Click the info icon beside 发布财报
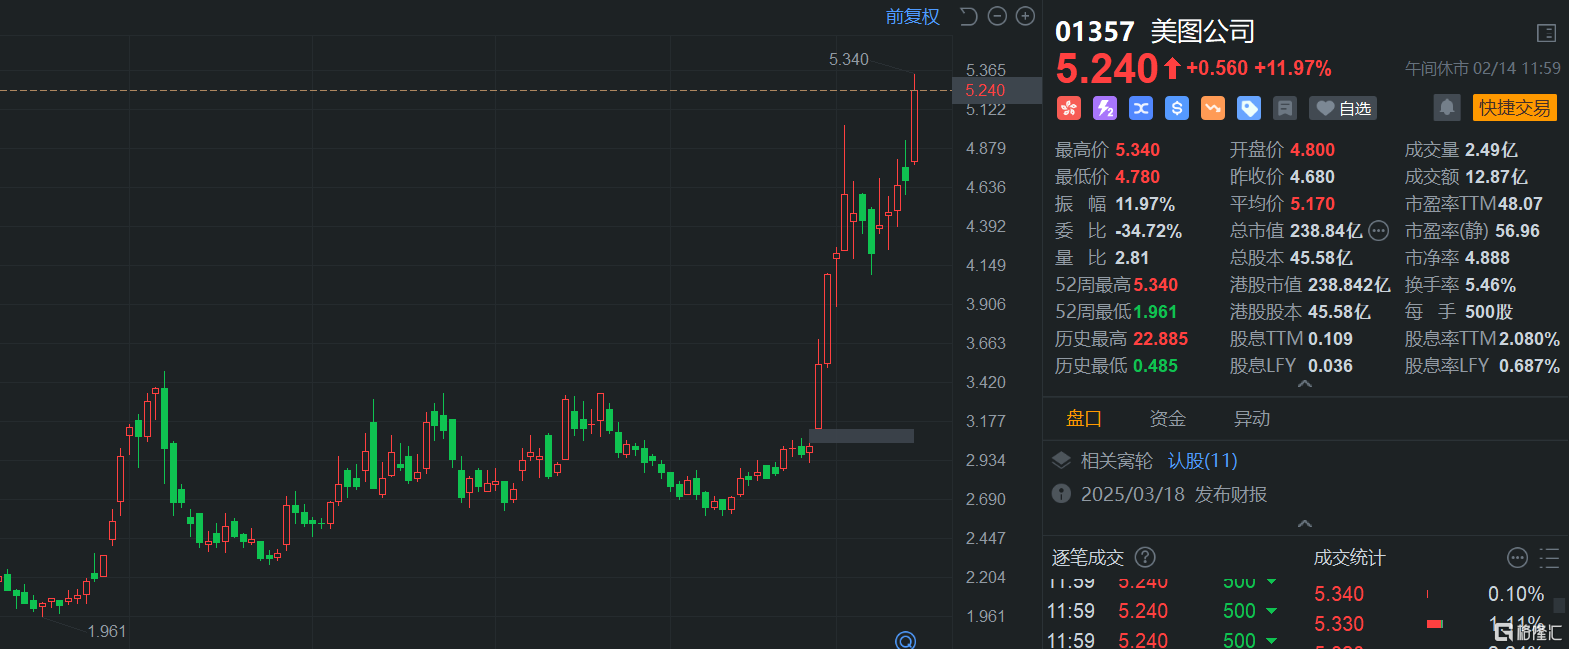The width and height of the screenshot is (1569, 649). click(x=1061, y=494)
